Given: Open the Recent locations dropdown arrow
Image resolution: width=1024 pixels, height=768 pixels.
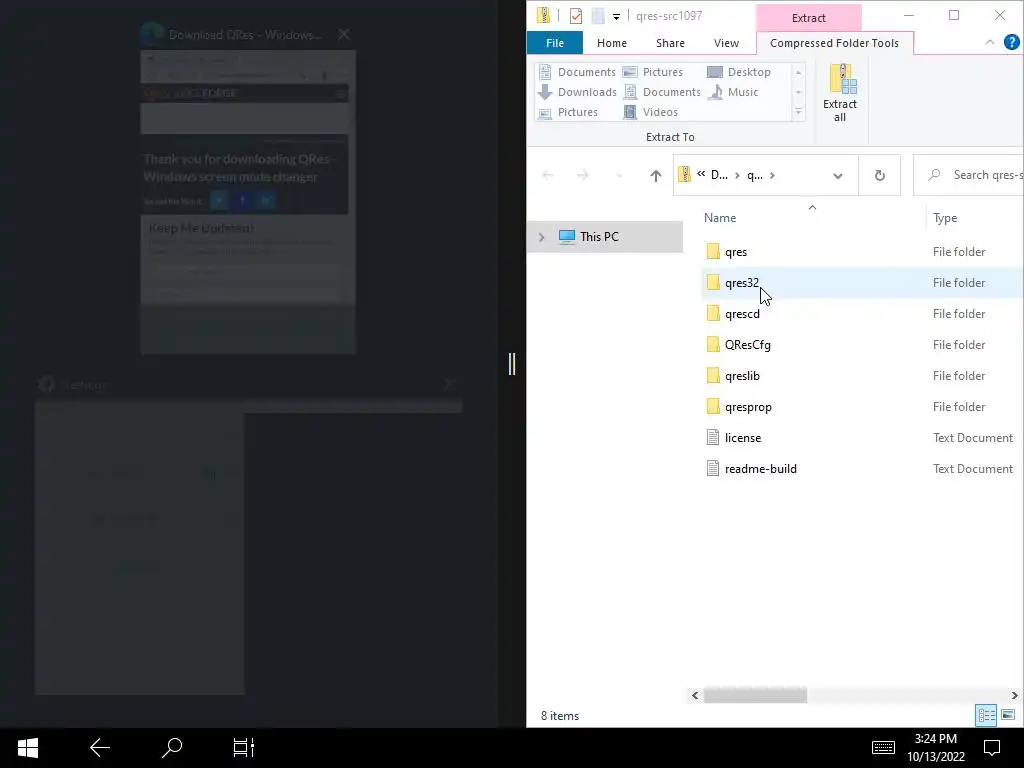Looking at the screenshot, I should pyautogui.click(x=619, y=175).
